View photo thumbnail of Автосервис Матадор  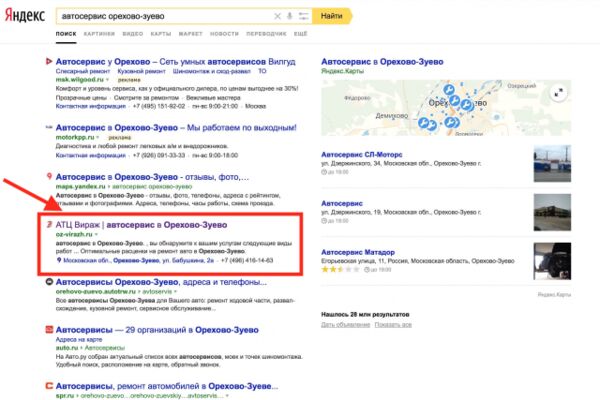click(x=552, y=261)
